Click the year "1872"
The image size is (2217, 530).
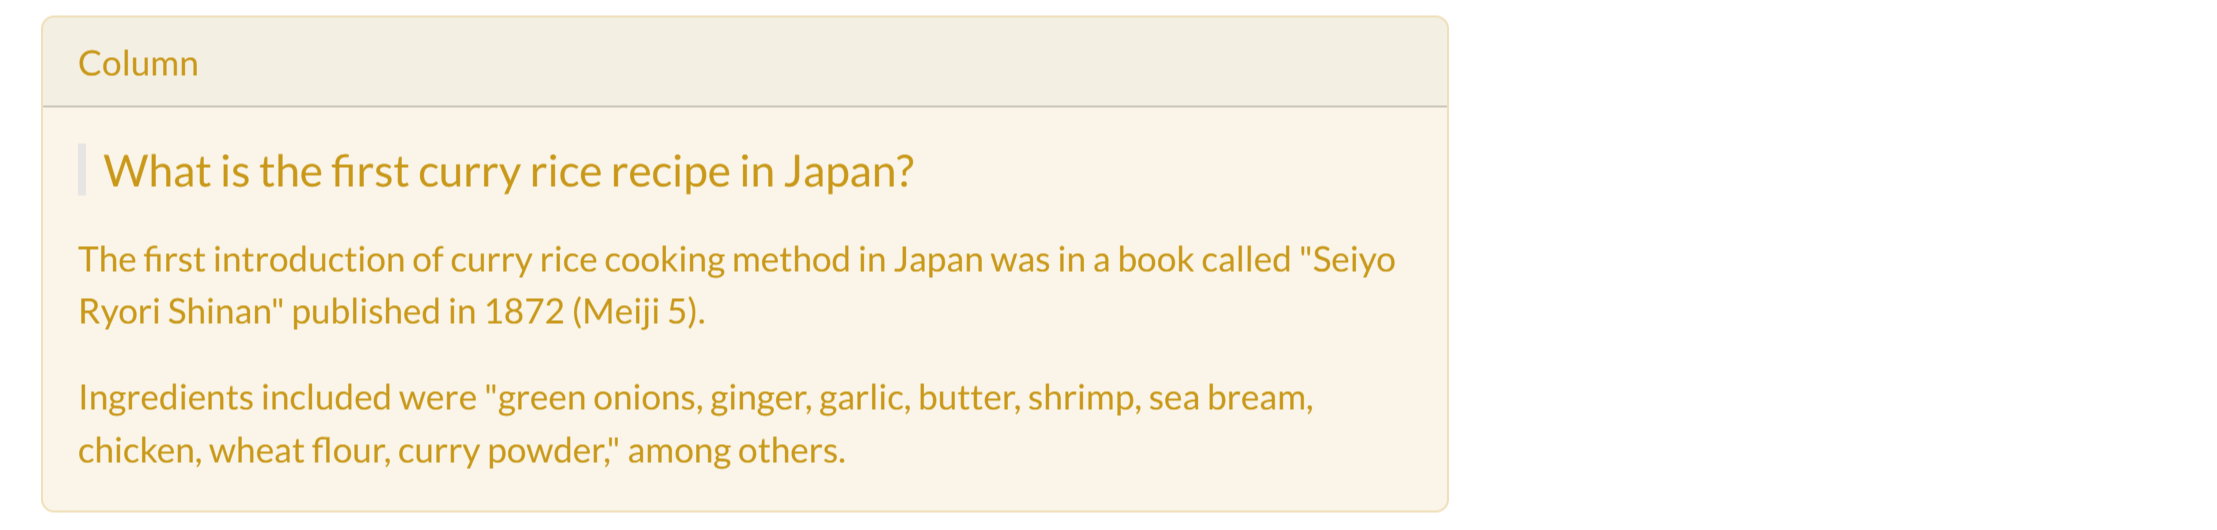coord(524,312)
